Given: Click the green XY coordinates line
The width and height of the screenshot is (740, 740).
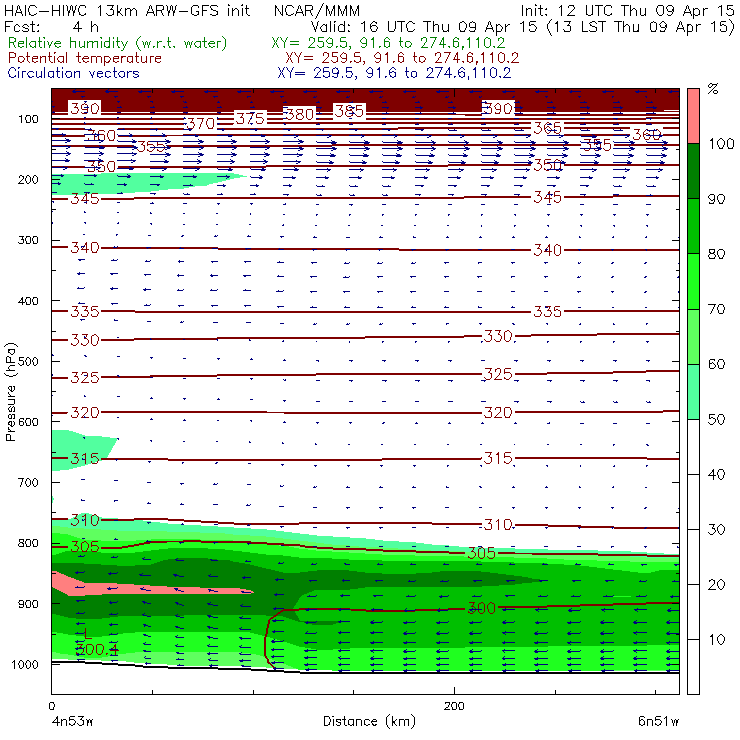Looking at the screenshot, I should [x=388, y=43].
